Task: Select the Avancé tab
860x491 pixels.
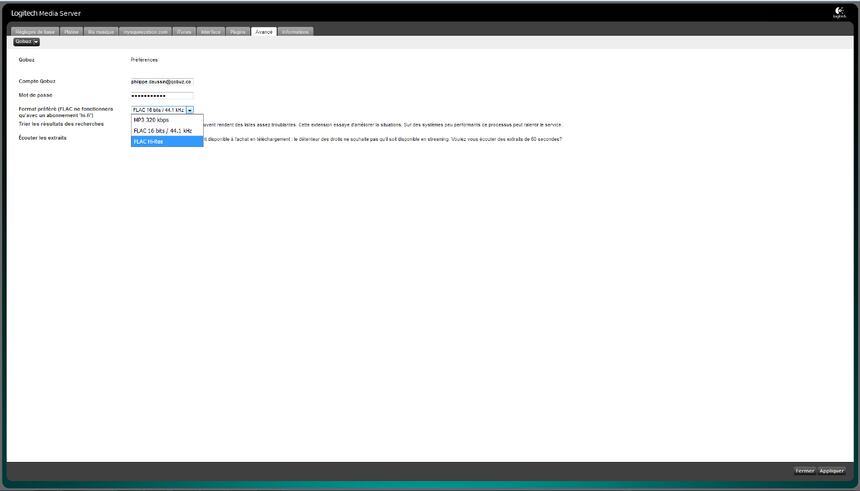Action: click(264, 32)
